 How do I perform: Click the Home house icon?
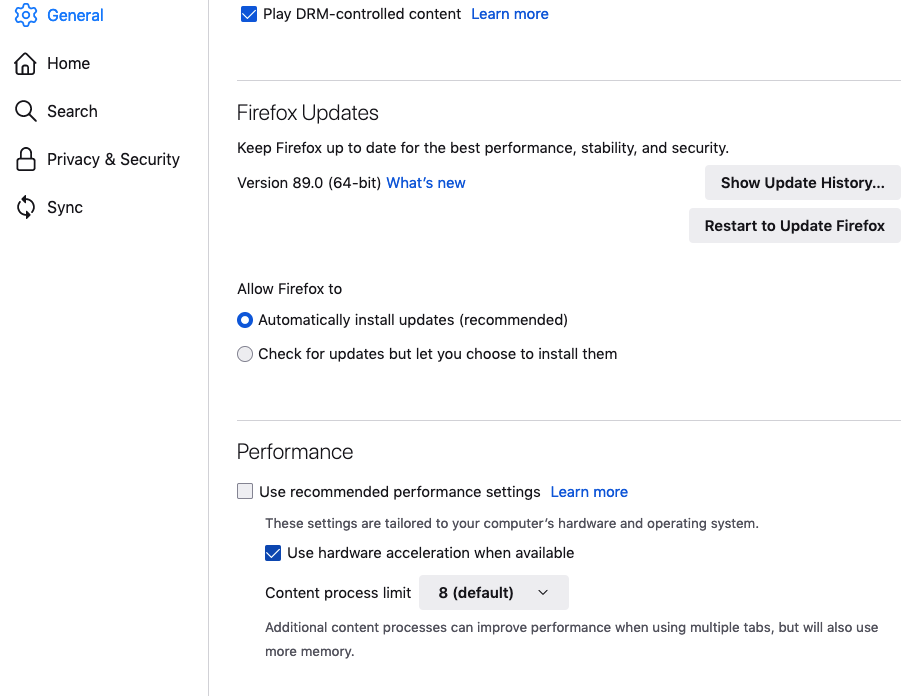pyautogui.click(x=26, y=63)
